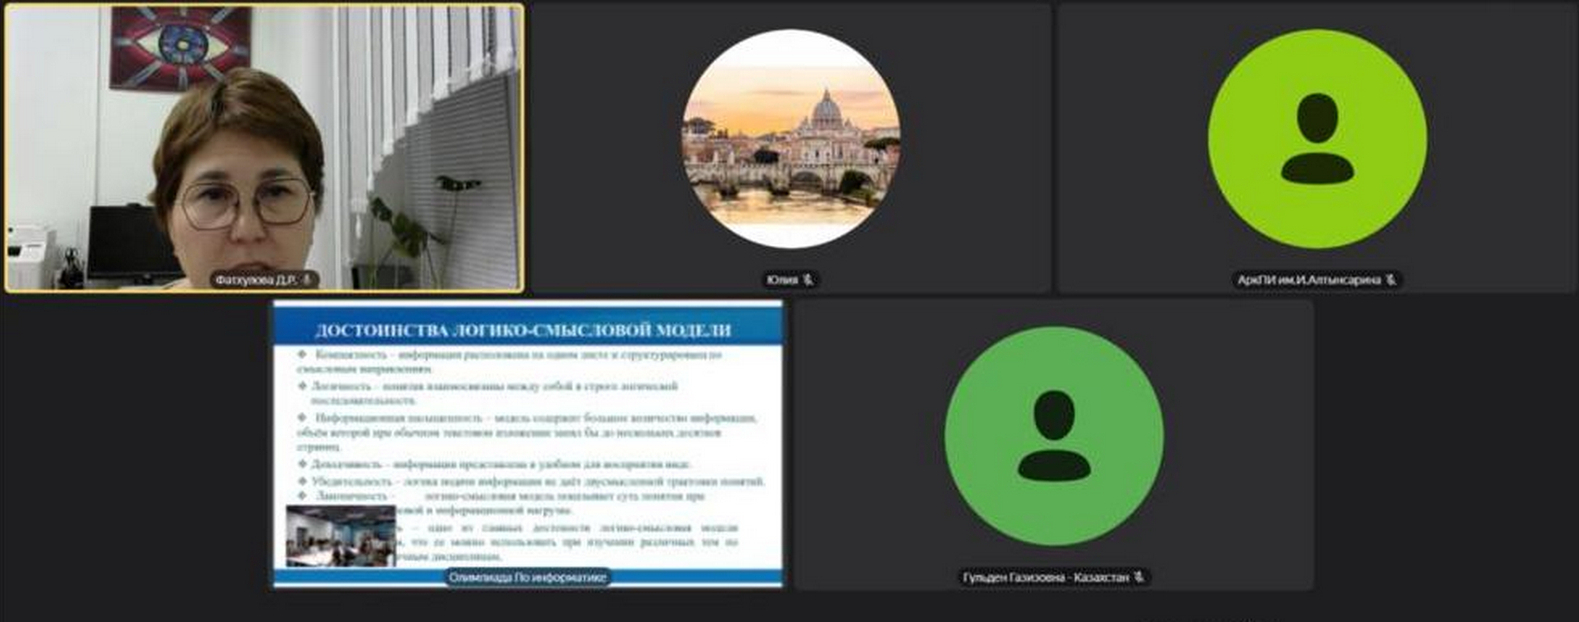
Task: Click muted mic icon for Гульден Газизовна
Action: [1138, 577]
